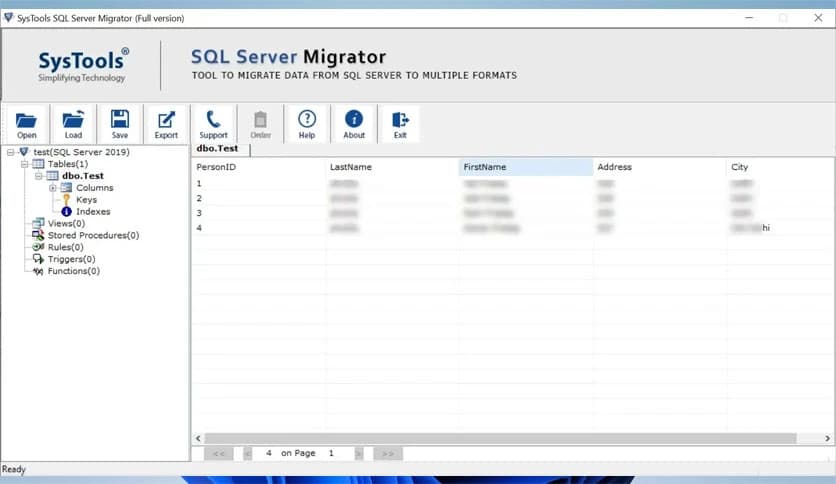Collapse the test(SQL Server 2019) node

(x=10, y=152)
